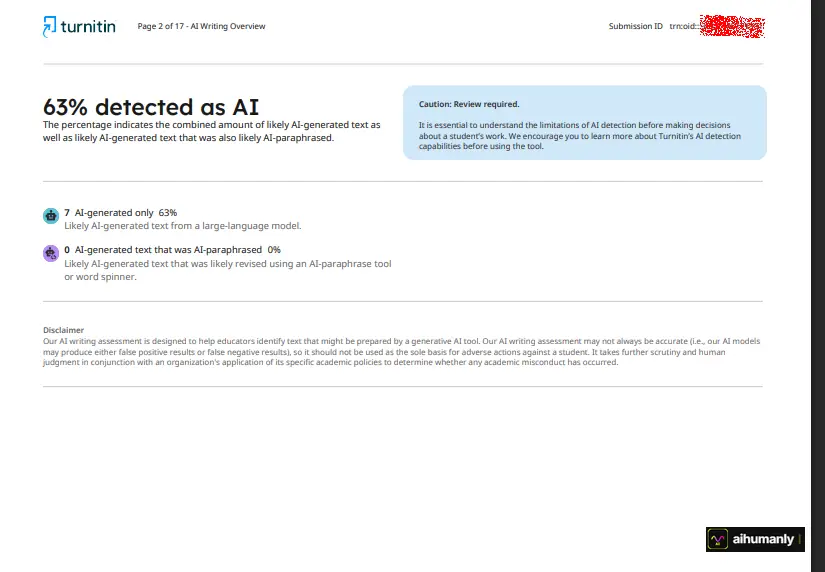Click 'Page 2 of 17 - AI Writing Overview' text
Screen dimensions: 825x572
pos(202,26)
